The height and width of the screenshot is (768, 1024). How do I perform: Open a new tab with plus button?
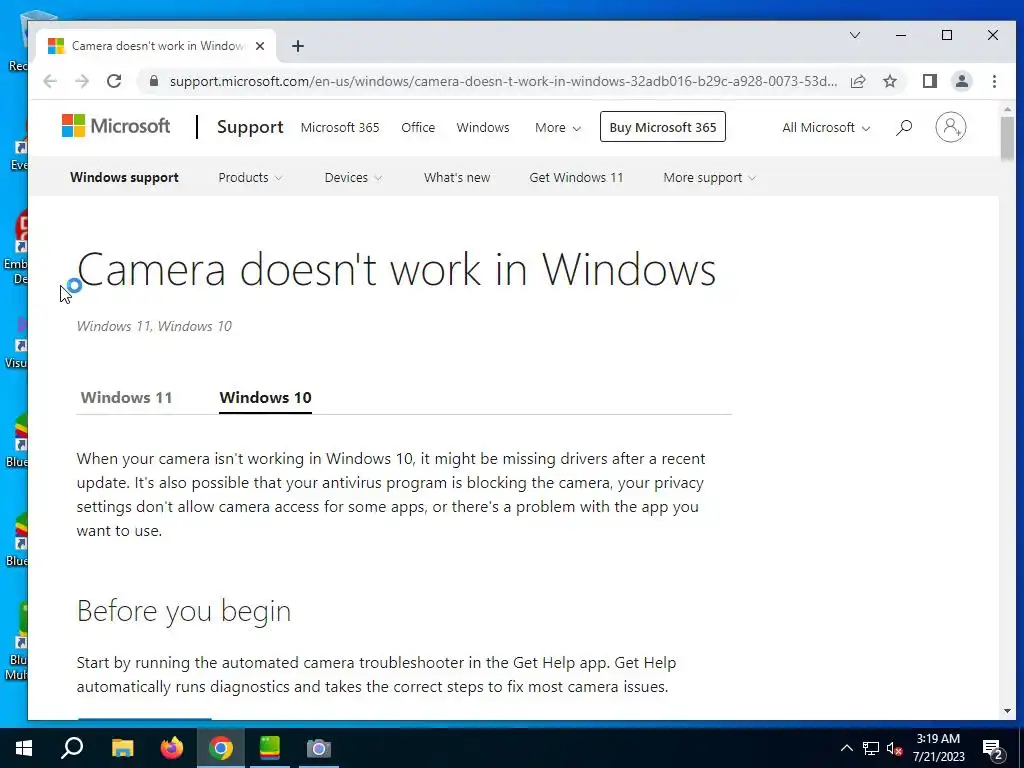298,46
